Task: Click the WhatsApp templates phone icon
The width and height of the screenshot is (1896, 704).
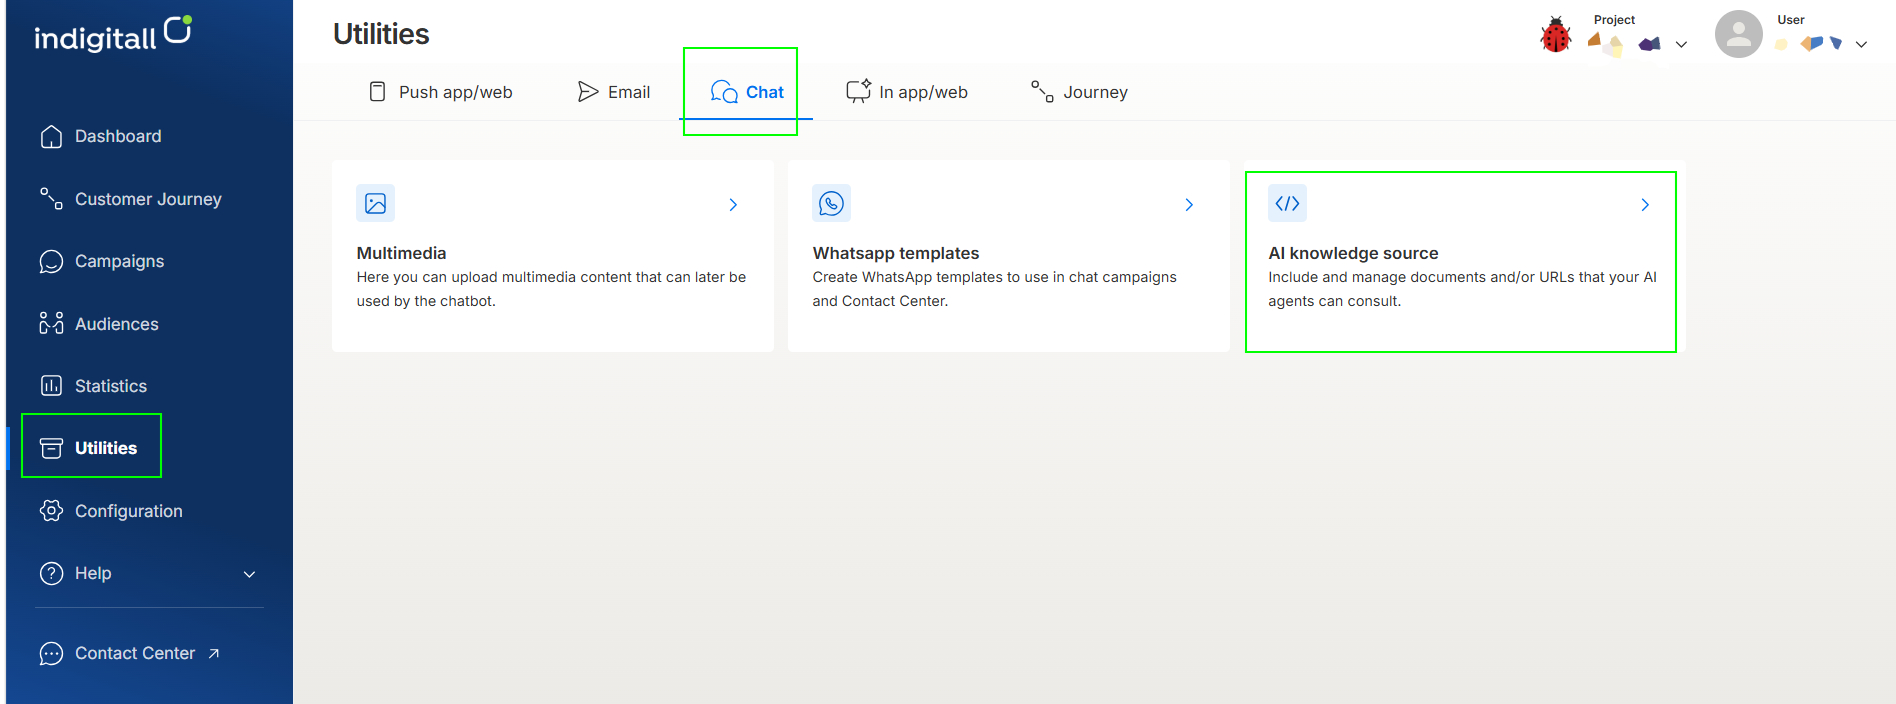Action: pos(831,203)
